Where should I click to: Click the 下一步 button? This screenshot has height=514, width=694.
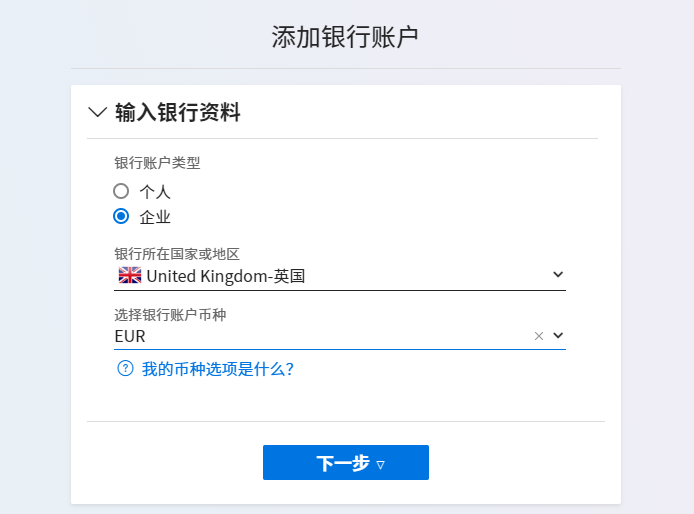point(346,463)
